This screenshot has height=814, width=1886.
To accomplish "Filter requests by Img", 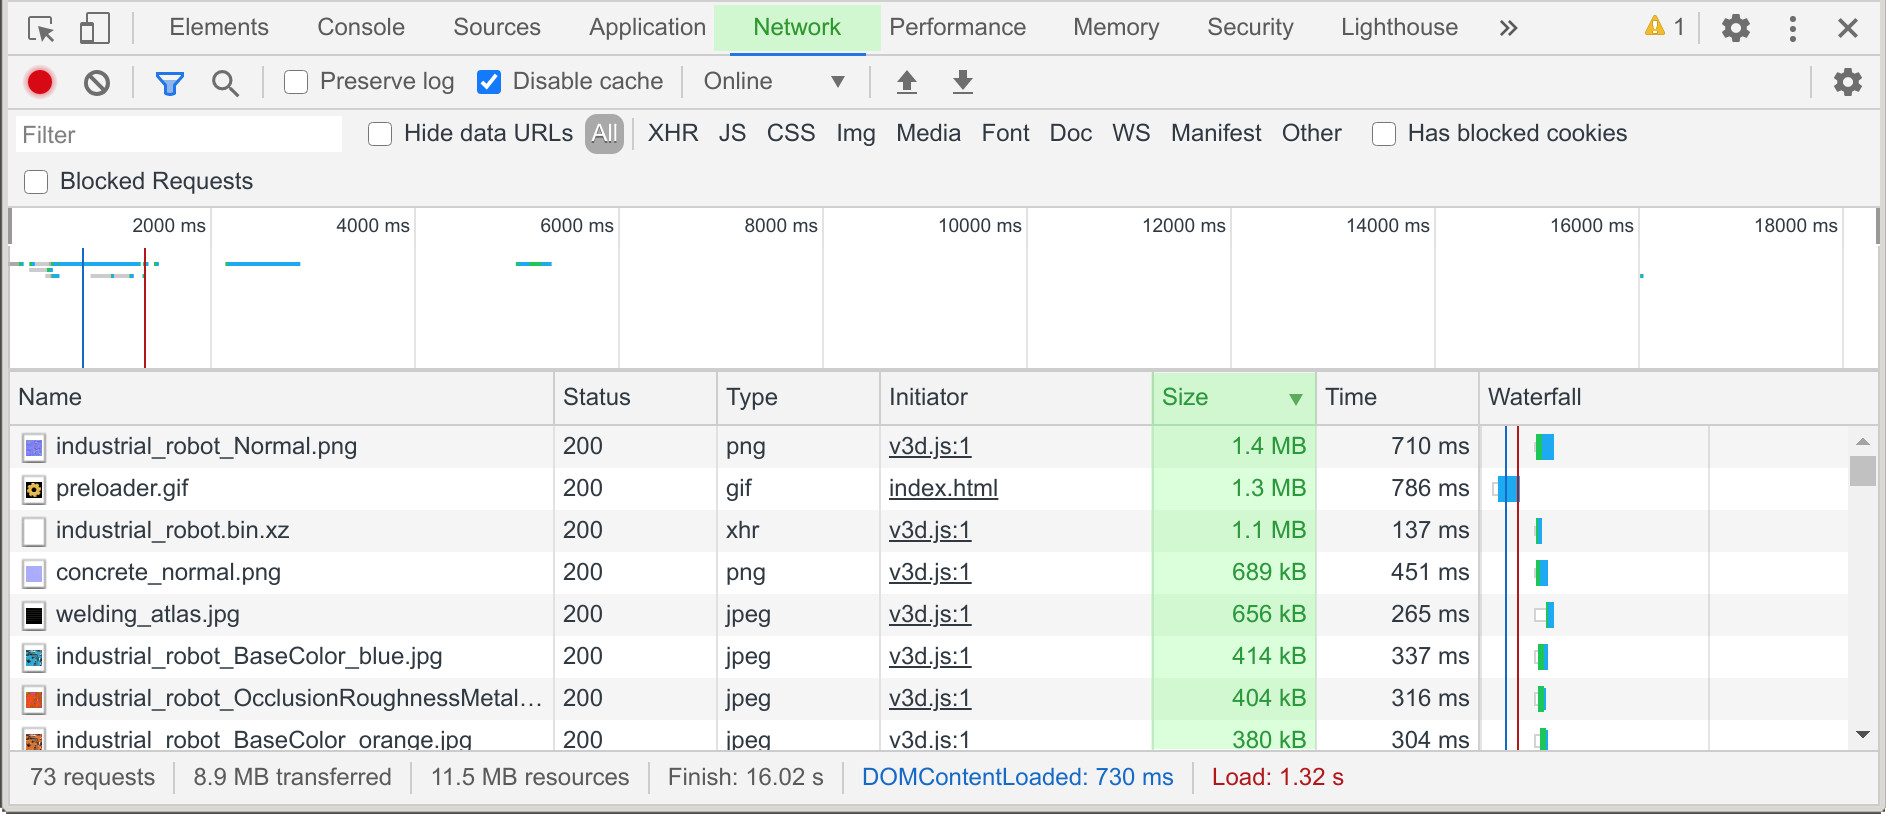I will [x=856, y=134].
